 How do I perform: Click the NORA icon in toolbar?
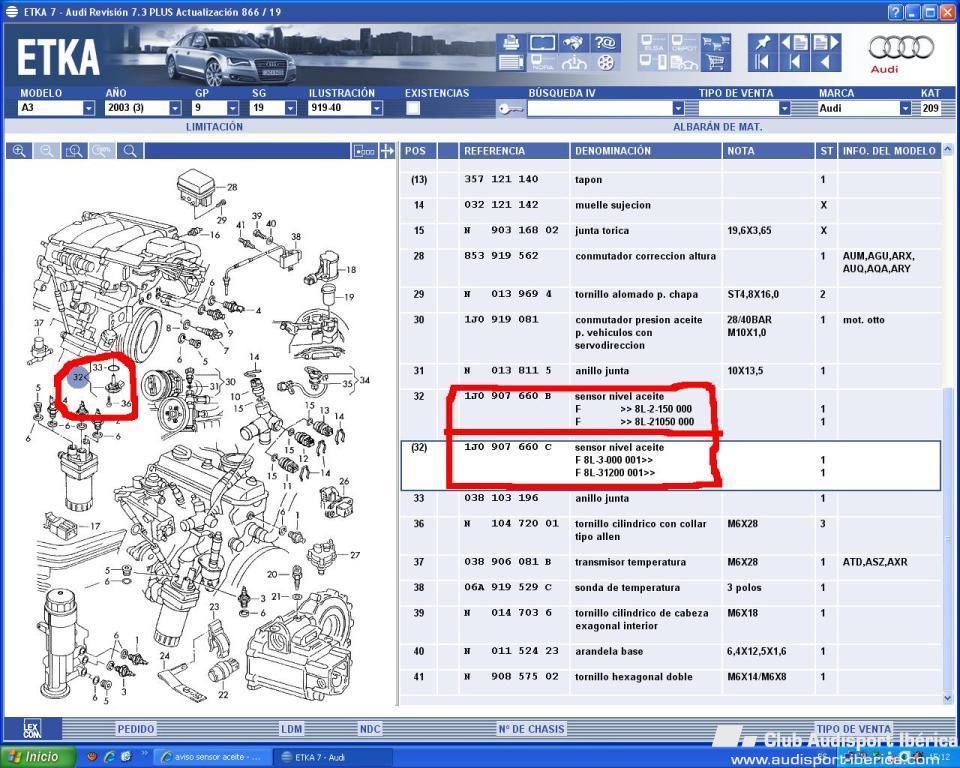coord(542,62)
